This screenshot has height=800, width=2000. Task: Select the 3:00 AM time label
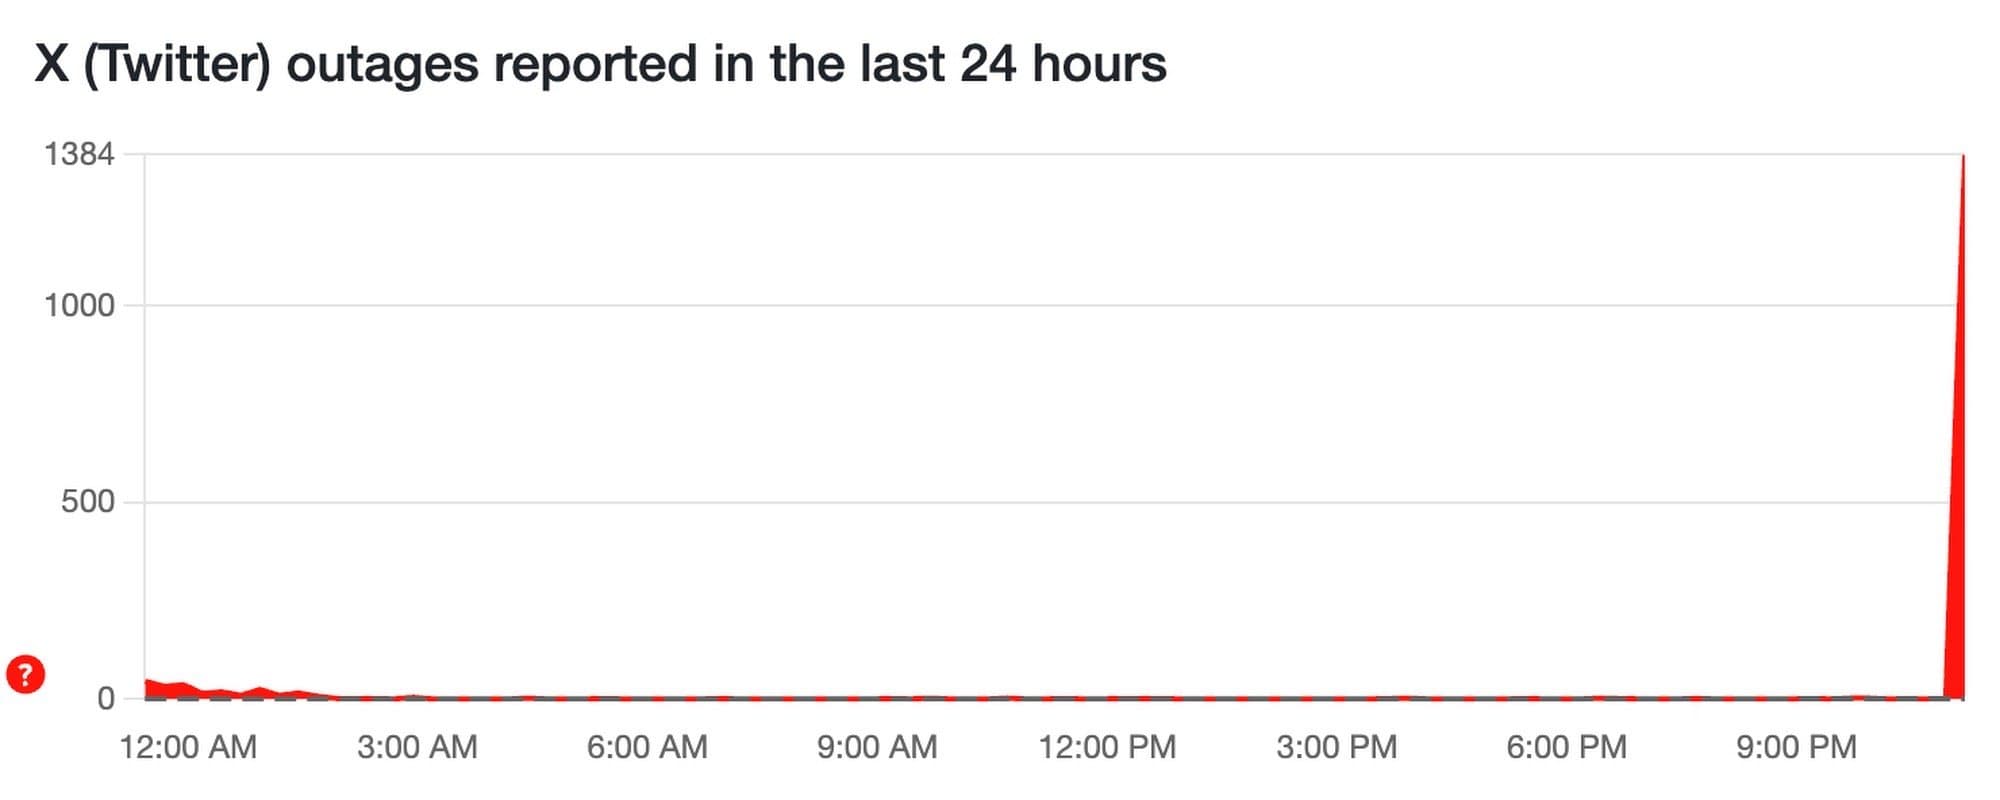[417, 747]
